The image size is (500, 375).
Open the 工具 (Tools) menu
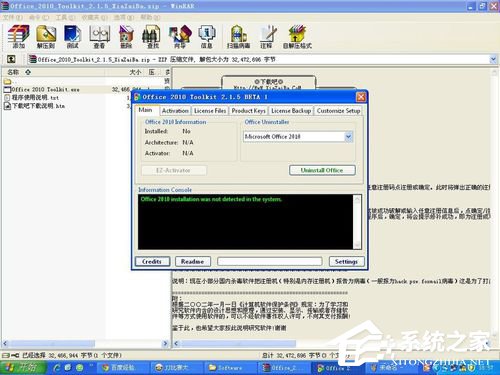coord(65,17)
